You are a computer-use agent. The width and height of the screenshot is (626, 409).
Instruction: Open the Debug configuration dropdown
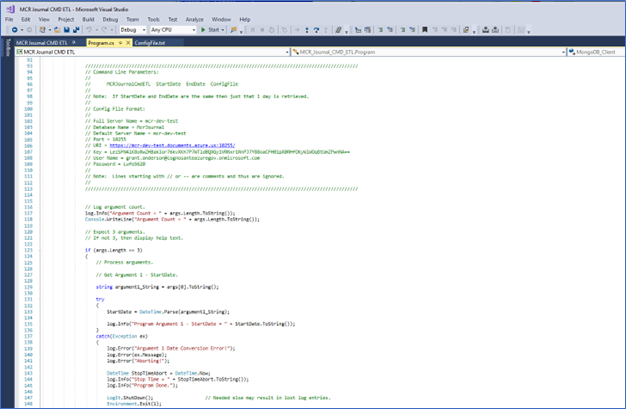pos(131,31)
